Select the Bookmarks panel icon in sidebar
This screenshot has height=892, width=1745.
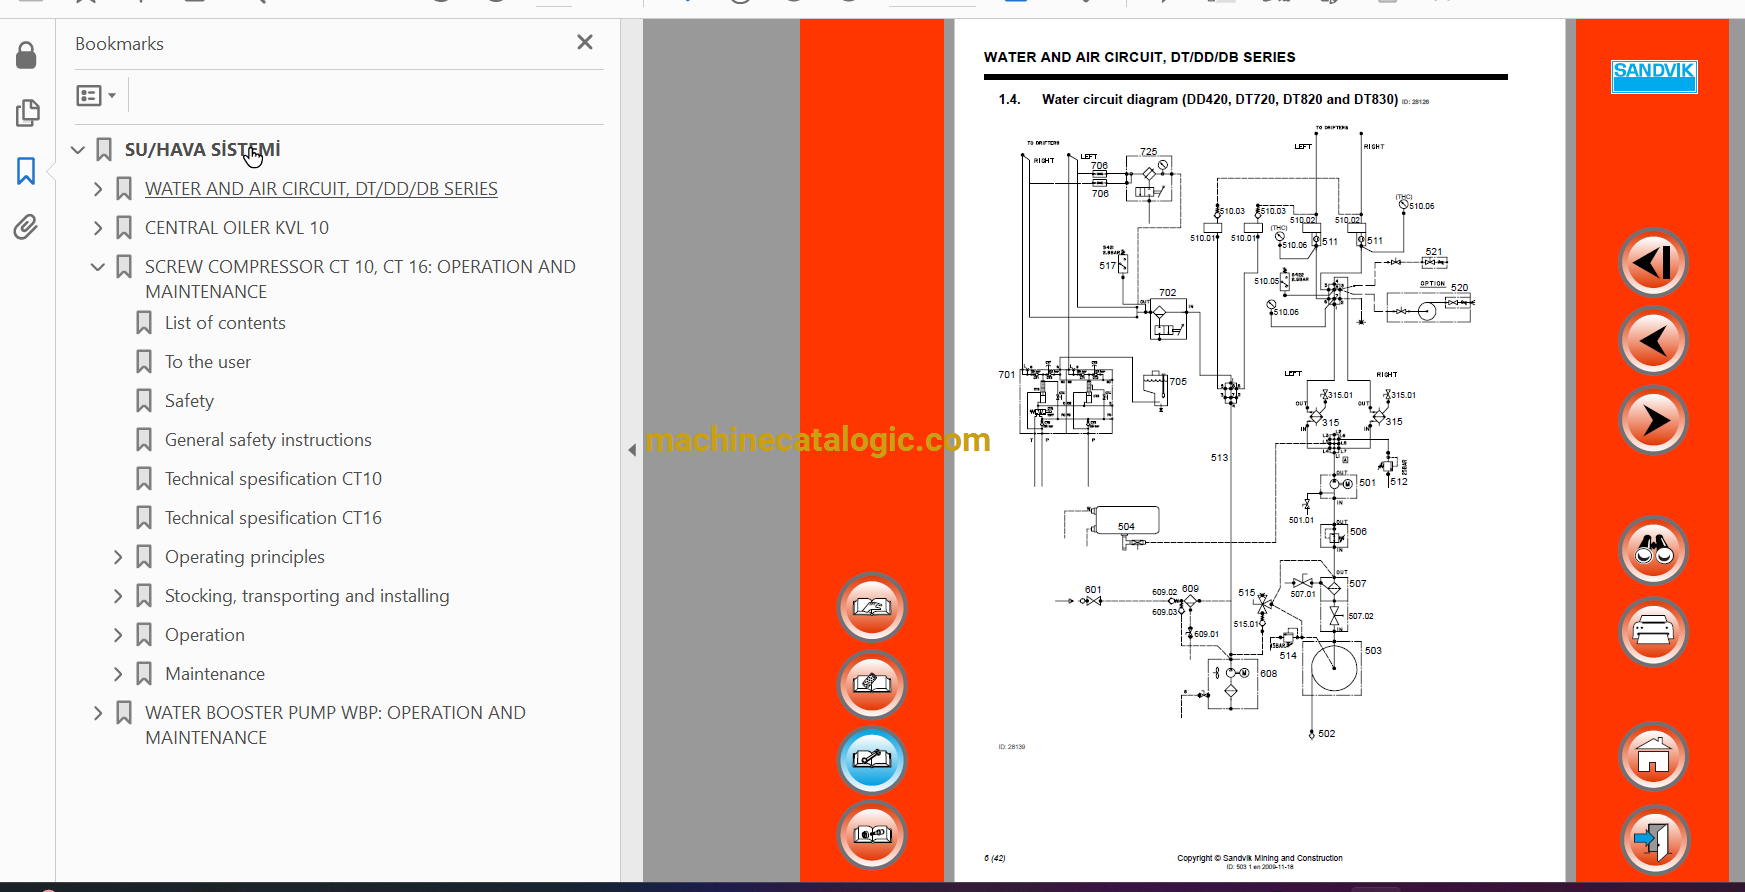click(x=26, y=171)
